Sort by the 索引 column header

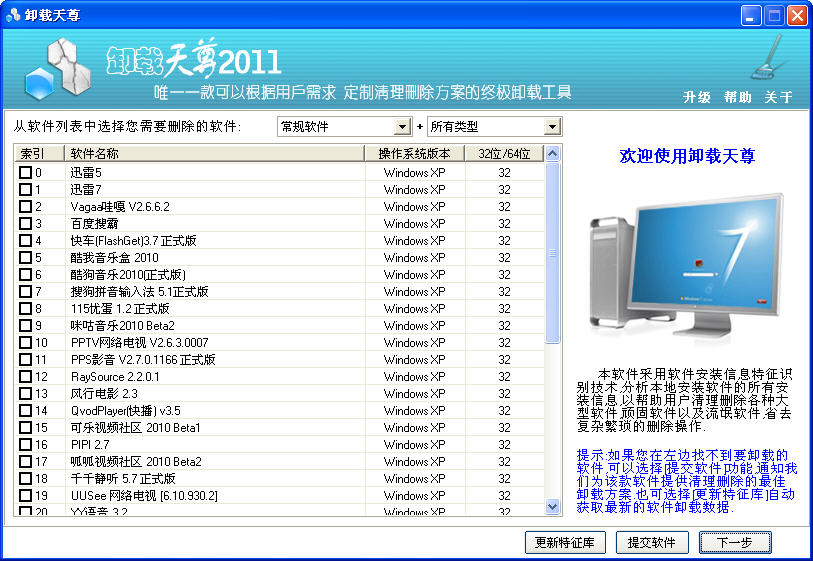(39, 153)
